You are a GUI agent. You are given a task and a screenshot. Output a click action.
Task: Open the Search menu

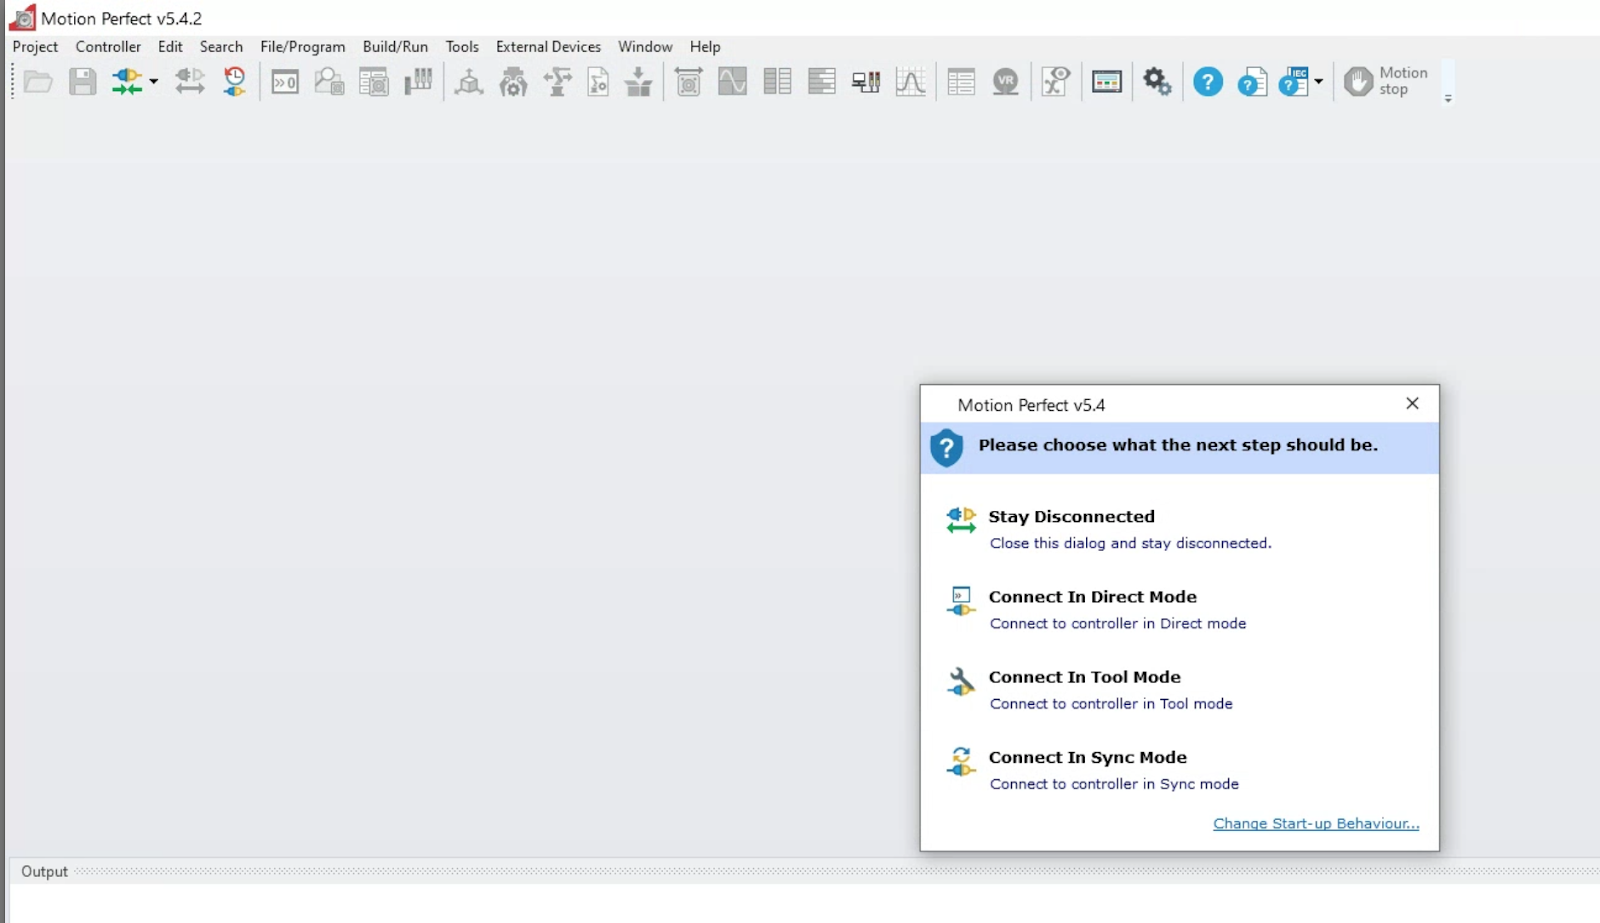[x=221, y=47]
